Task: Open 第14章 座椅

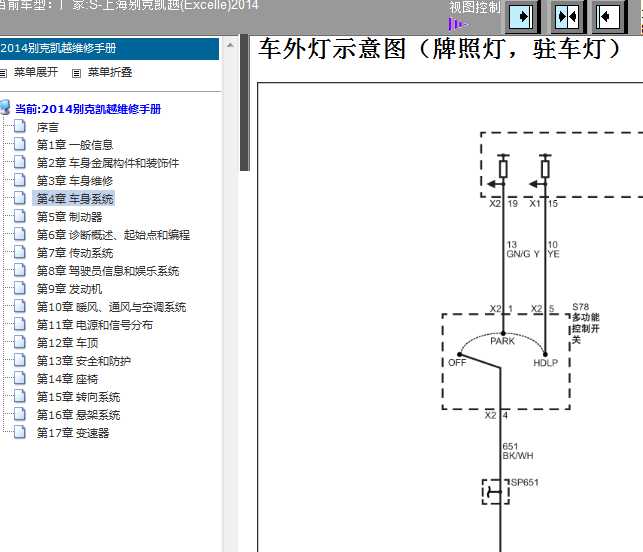Action: tap(67, 379)
